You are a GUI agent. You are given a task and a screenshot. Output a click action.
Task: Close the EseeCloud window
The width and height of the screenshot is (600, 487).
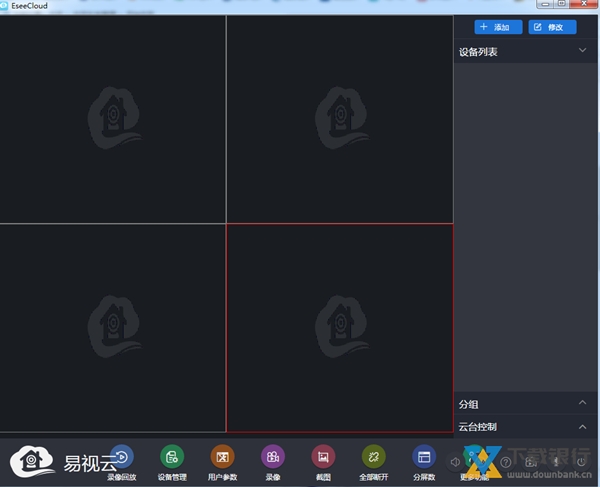pyautogui.click(x=583, y=4)
